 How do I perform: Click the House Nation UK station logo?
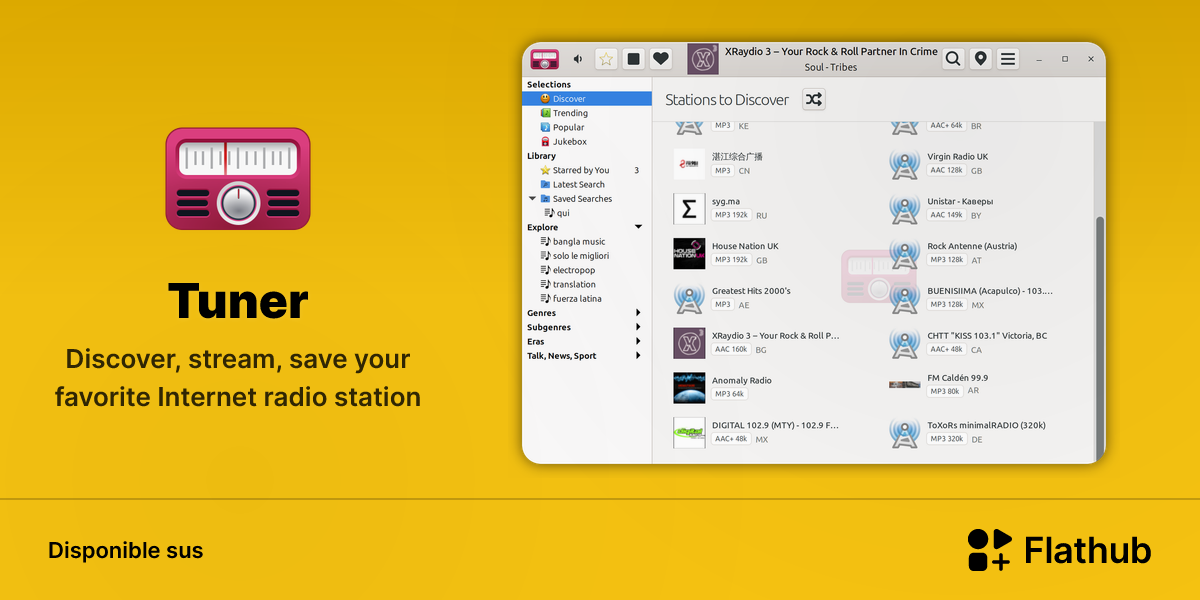point(689,253)
